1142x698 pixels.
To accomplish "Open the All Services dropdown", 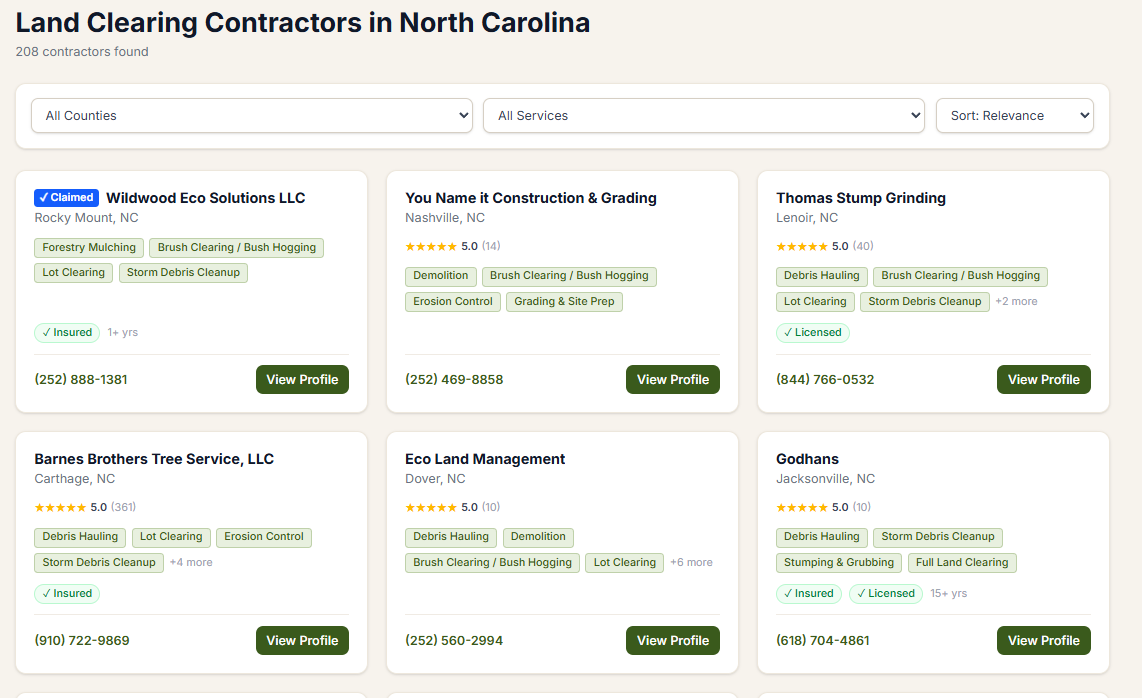I will 704,115.
